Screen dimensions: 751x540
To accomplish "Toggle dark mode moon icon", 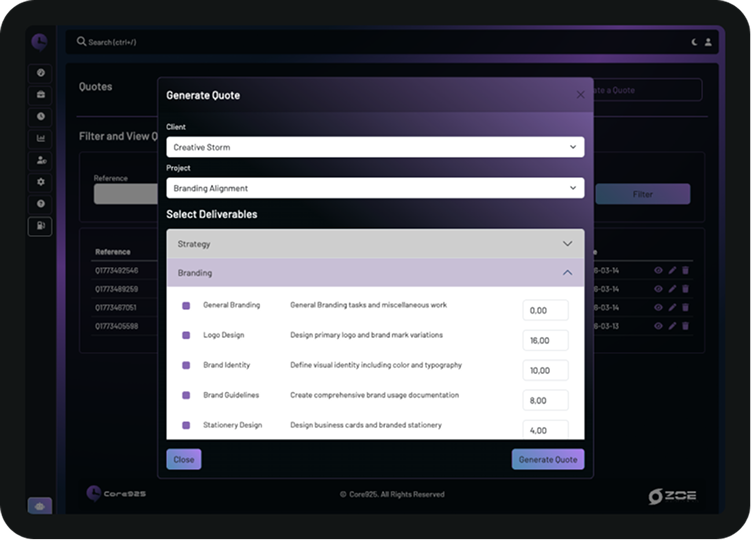I will [x=695, y=42].
